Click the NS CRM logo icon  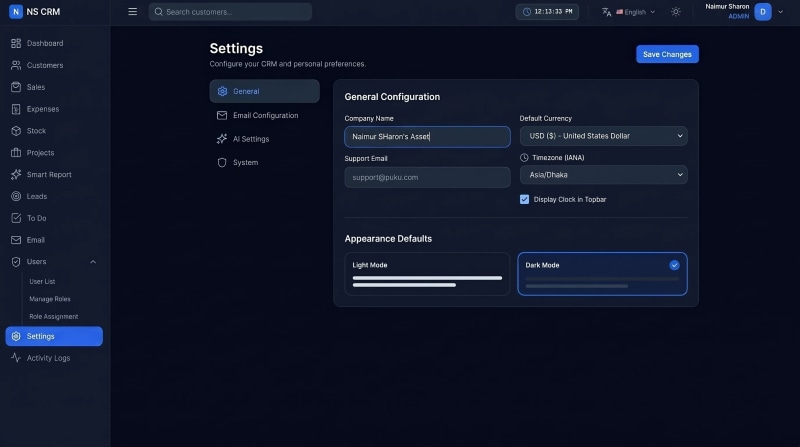click(x=16, y=11)
